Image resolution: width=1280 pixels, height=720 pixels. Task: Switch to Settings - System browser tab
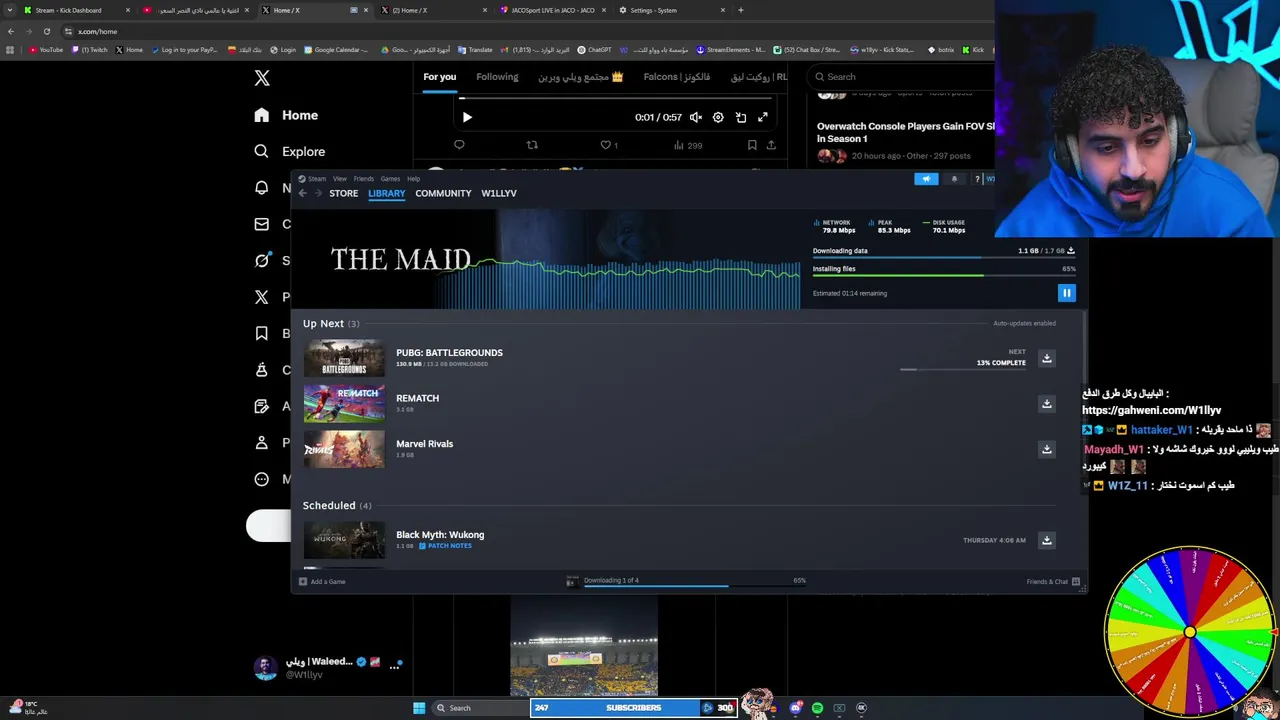tap(671, 10)
